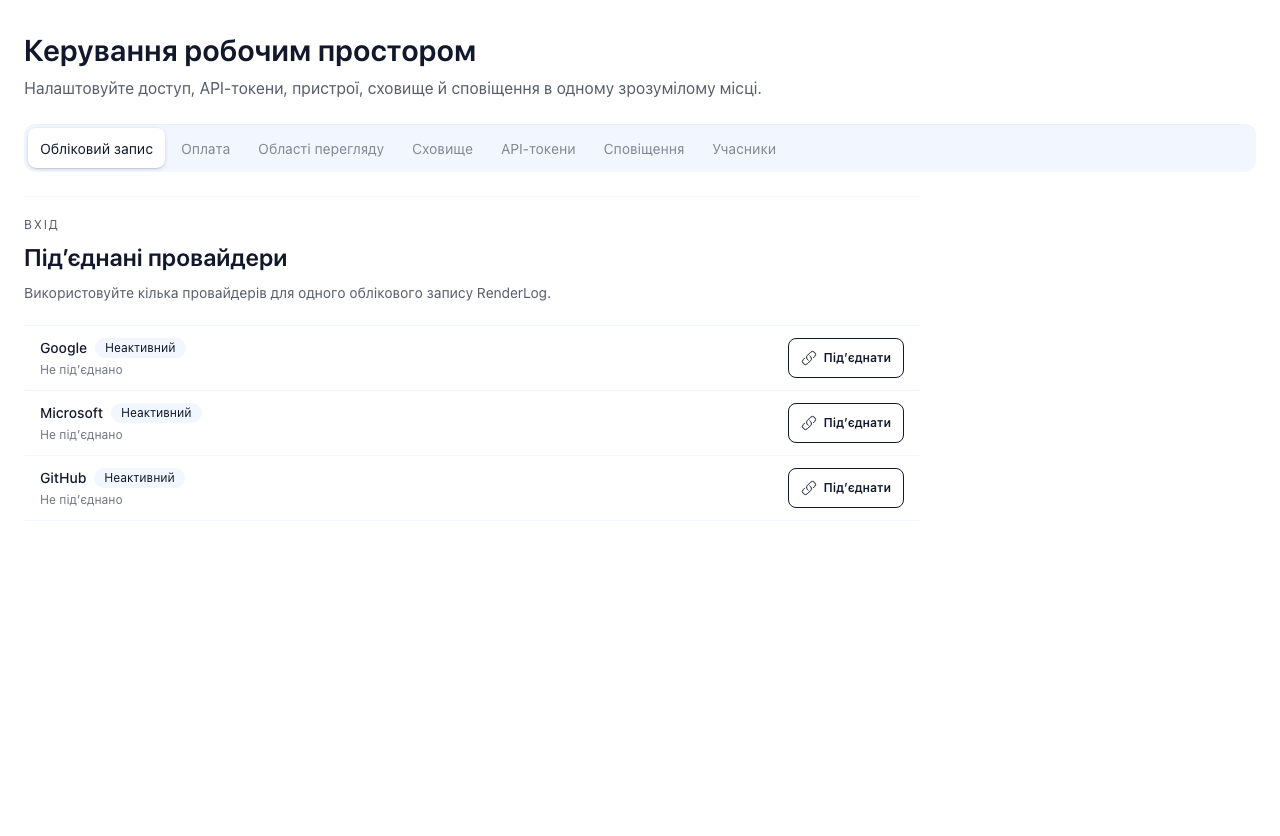The width and height of the screenshot is (1280, 836).
Task: Click the link icon in Google's connect button
Action: click(x=809, y=358)
